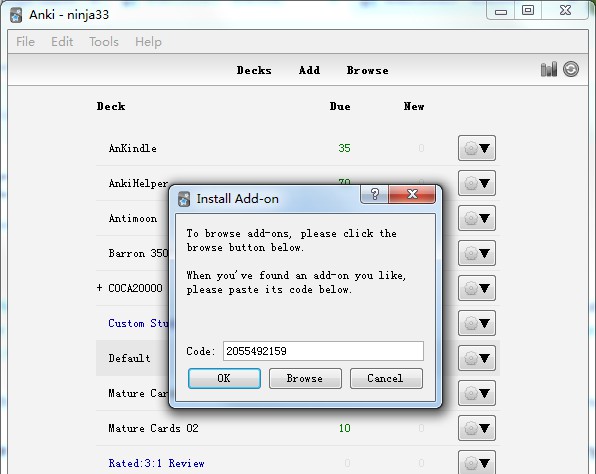Select the COCA20000 deck name

(135, 288)
